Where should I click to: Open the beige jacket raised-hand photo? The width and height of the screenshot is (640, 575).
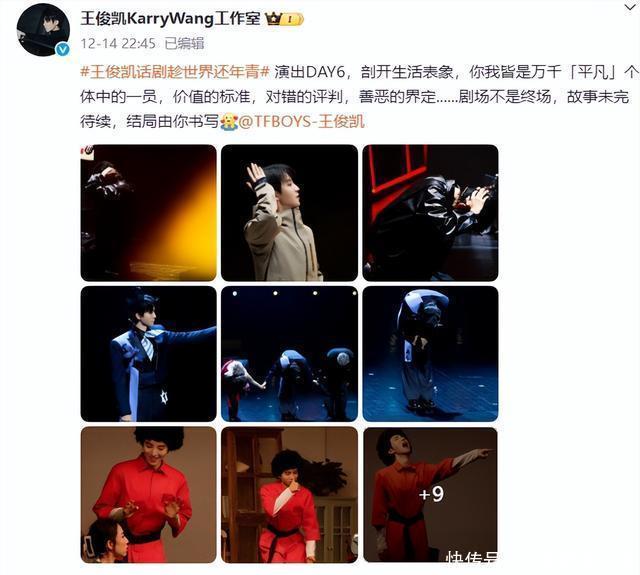click(x=289, y=213)
